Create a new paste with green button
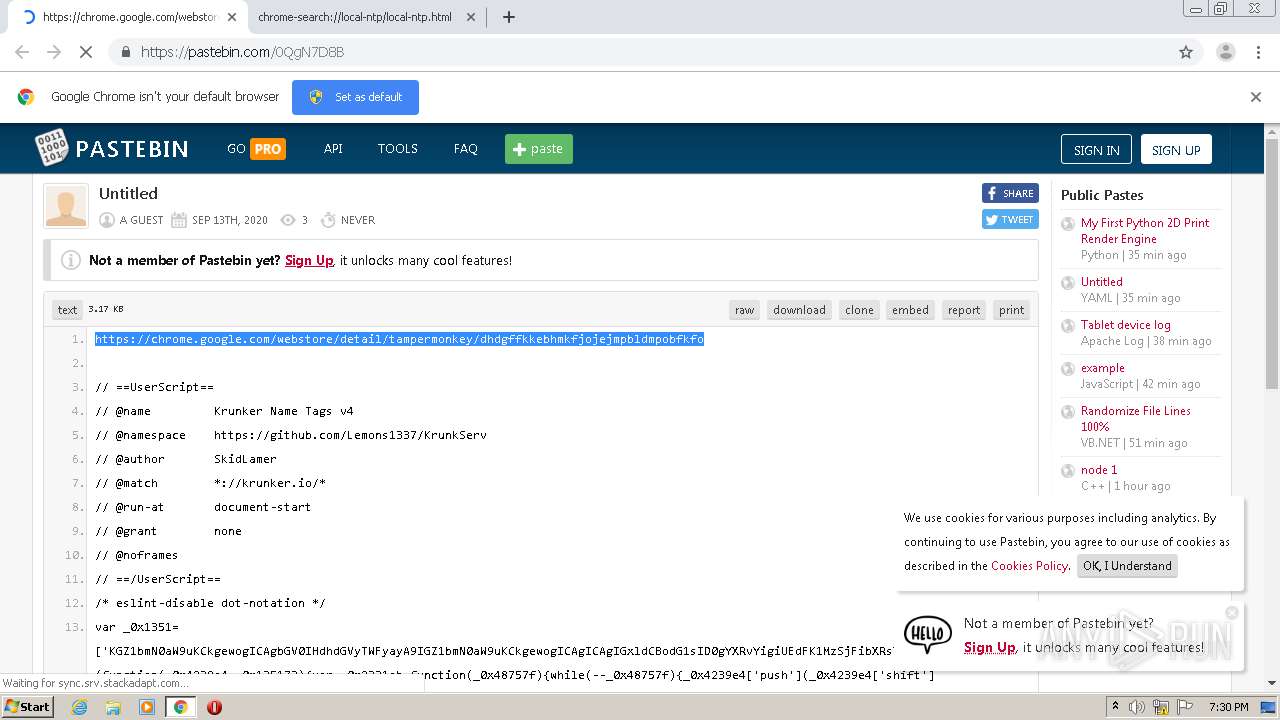Image resolution: width=1280 pixels, height=720 pixels. 538,149
